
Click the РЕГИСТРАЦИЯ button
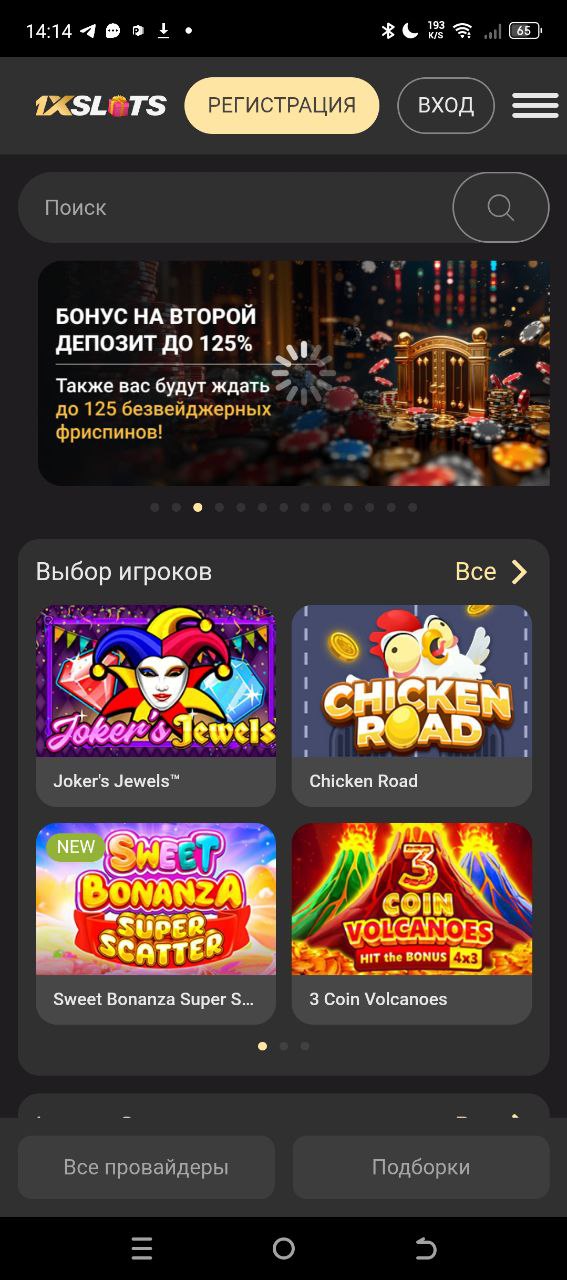click(x=282, y=105)
